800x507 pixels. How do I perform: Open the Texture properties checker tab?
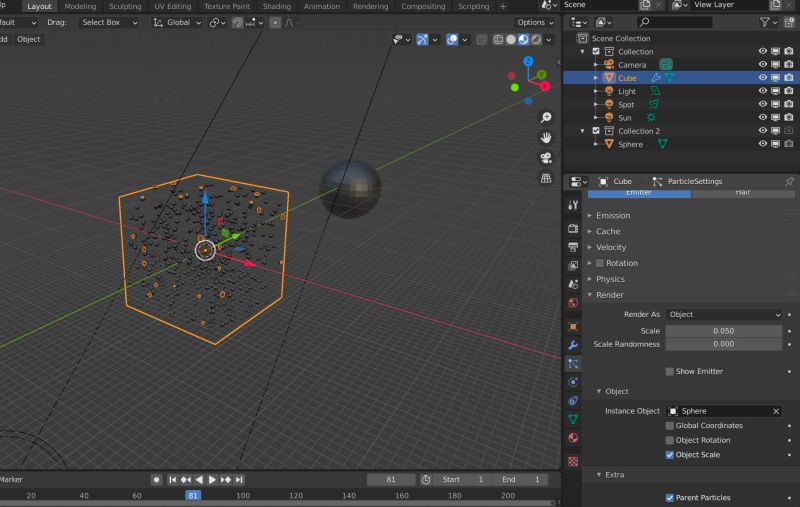pos(573,462)
